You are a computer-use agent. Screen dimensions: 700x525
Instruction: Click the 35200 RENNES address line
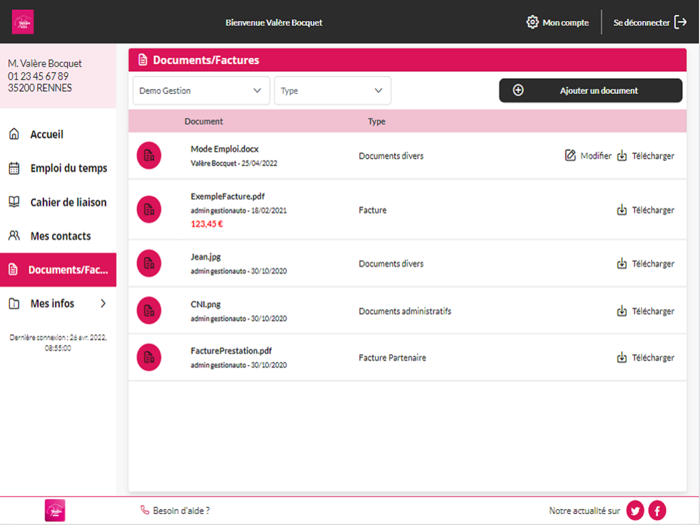(x=40, y=88)
